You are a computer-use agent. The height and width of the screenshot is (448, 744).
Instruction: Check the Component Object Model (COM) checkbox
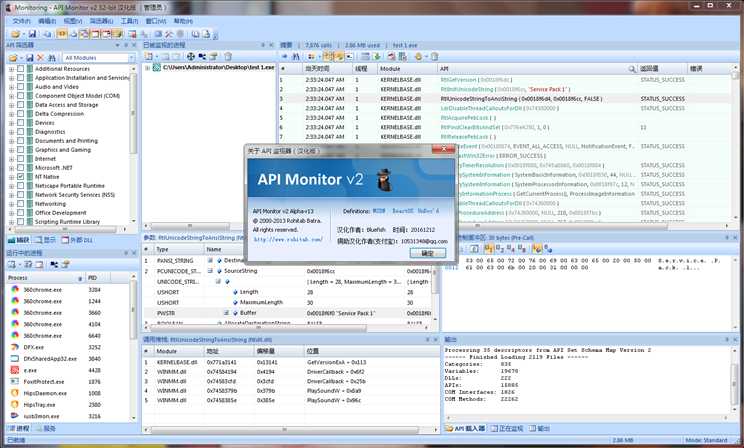point(20,96)
